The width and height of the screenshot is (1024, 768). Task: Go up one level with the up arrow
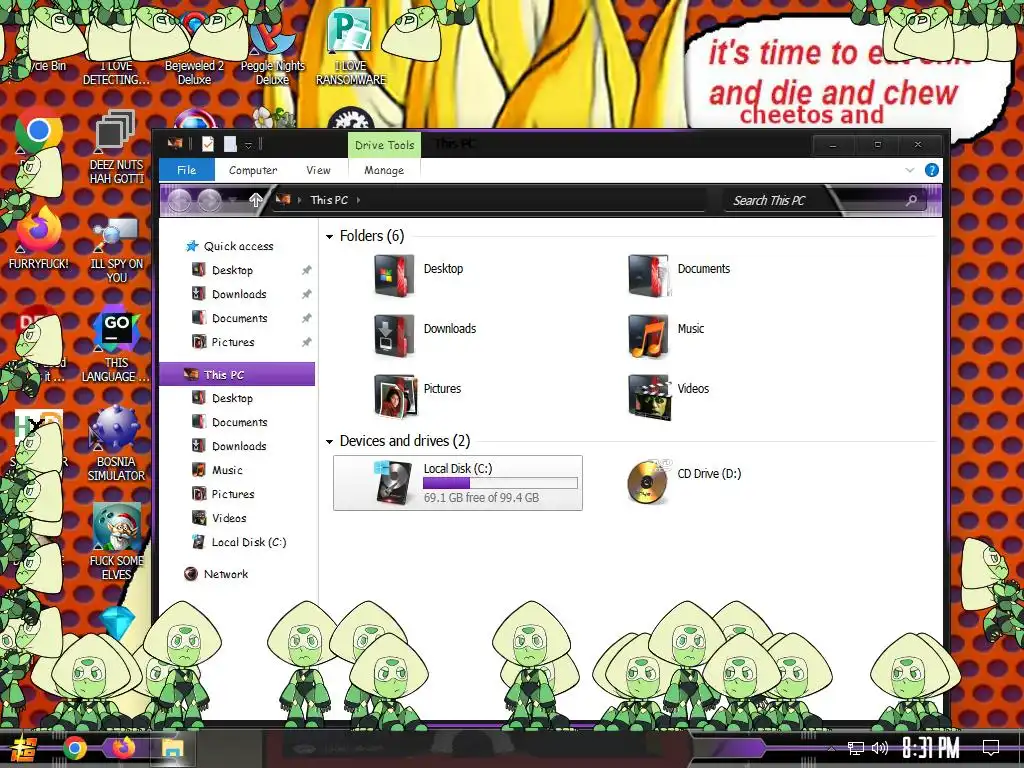coord(255,200)
